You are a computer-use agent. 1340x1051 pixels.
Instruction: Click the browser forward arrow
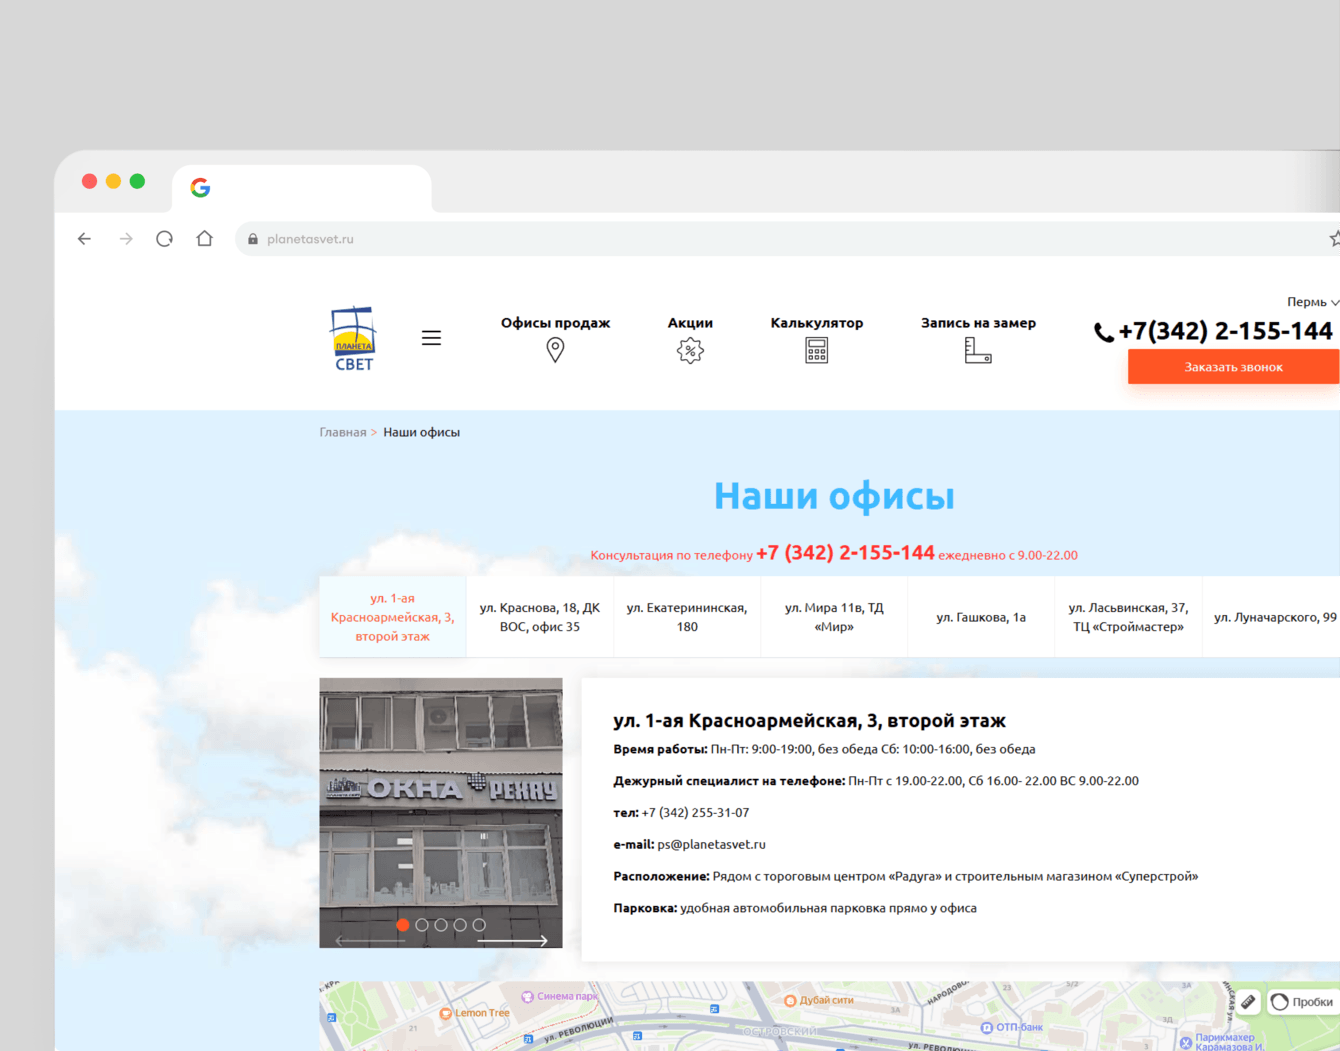(126, 239)
